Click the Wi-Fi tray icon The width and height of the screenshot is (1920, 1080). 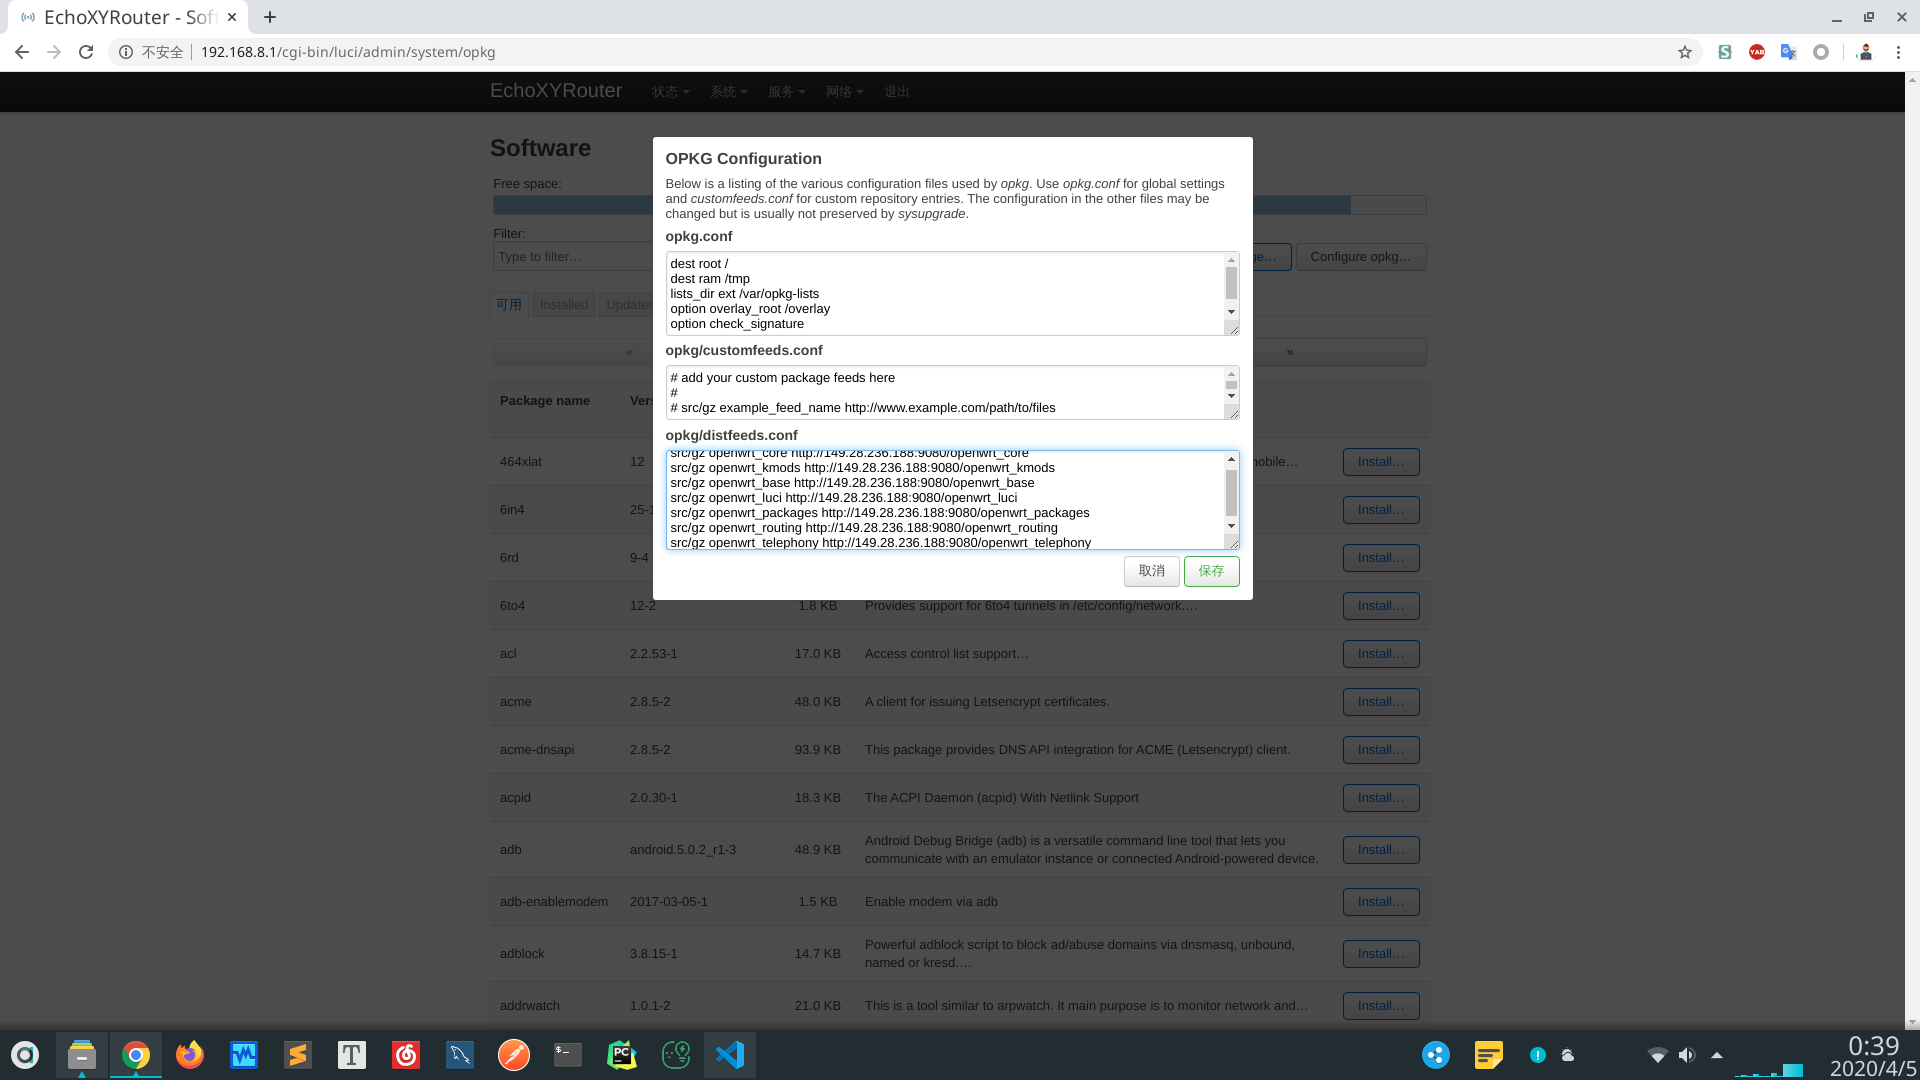coord(1657,1055)
